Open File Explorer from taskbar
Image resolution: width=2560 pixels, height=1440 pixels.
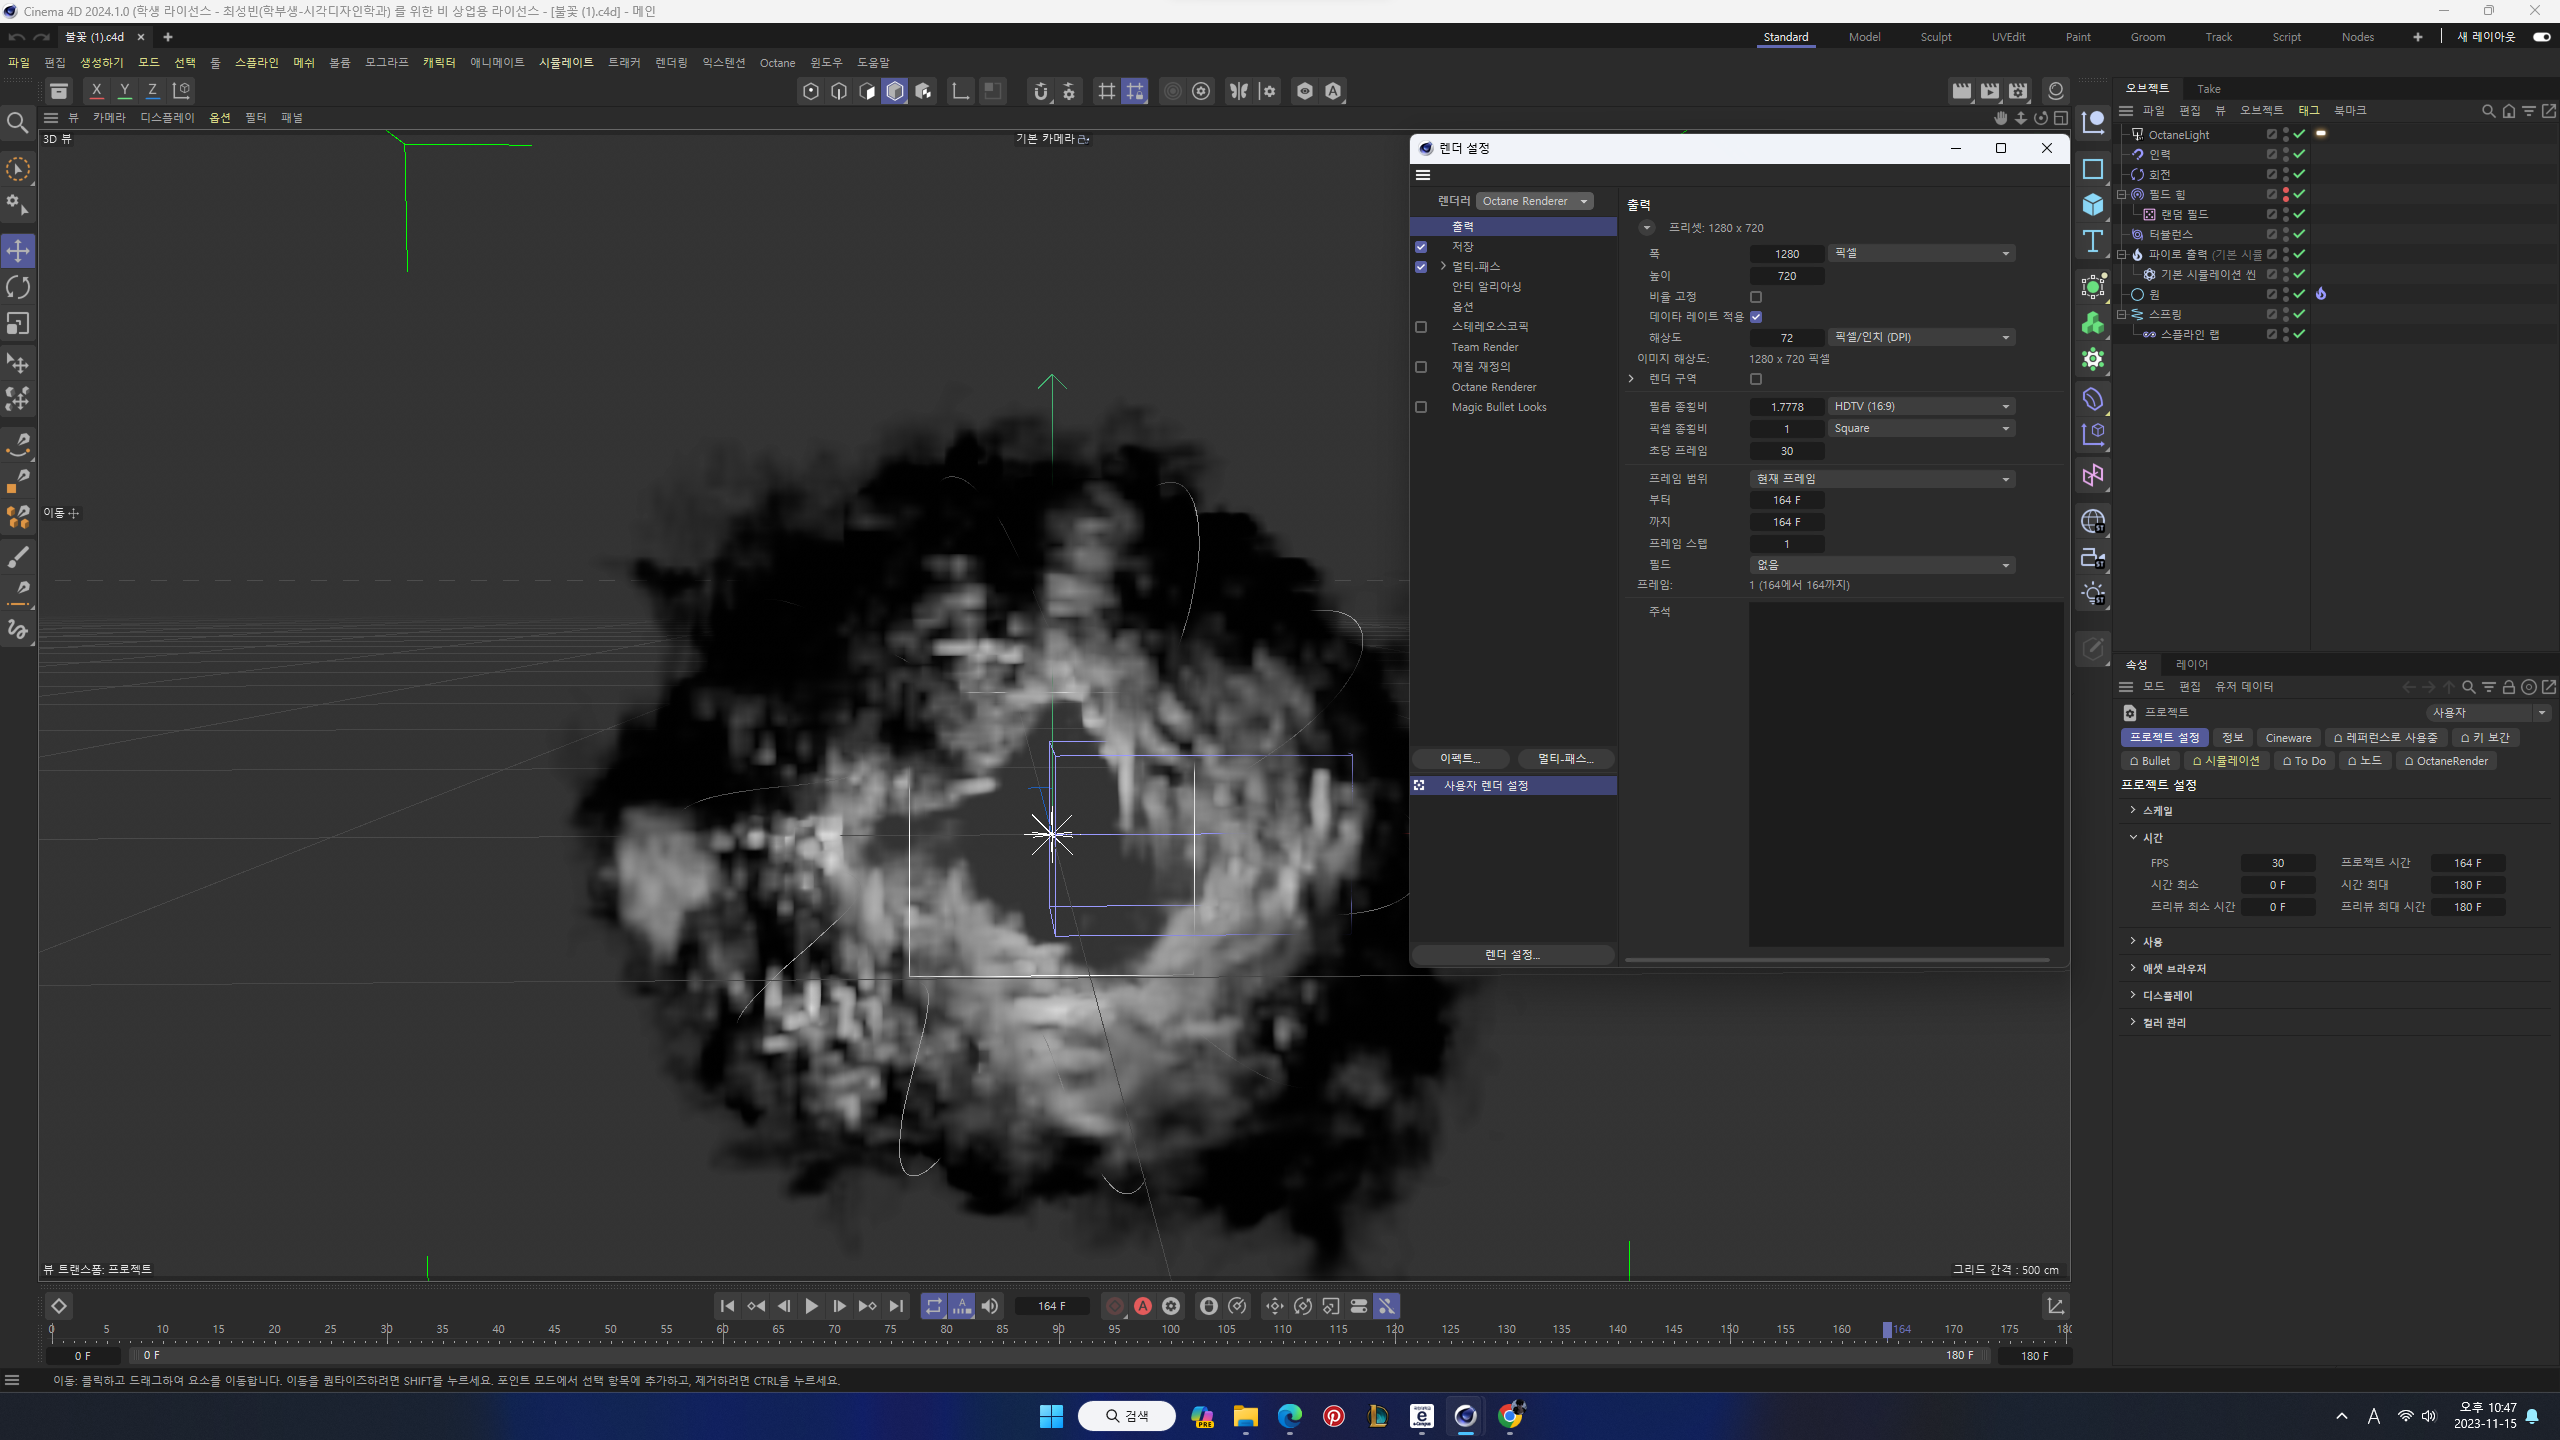(1245, 1416)
